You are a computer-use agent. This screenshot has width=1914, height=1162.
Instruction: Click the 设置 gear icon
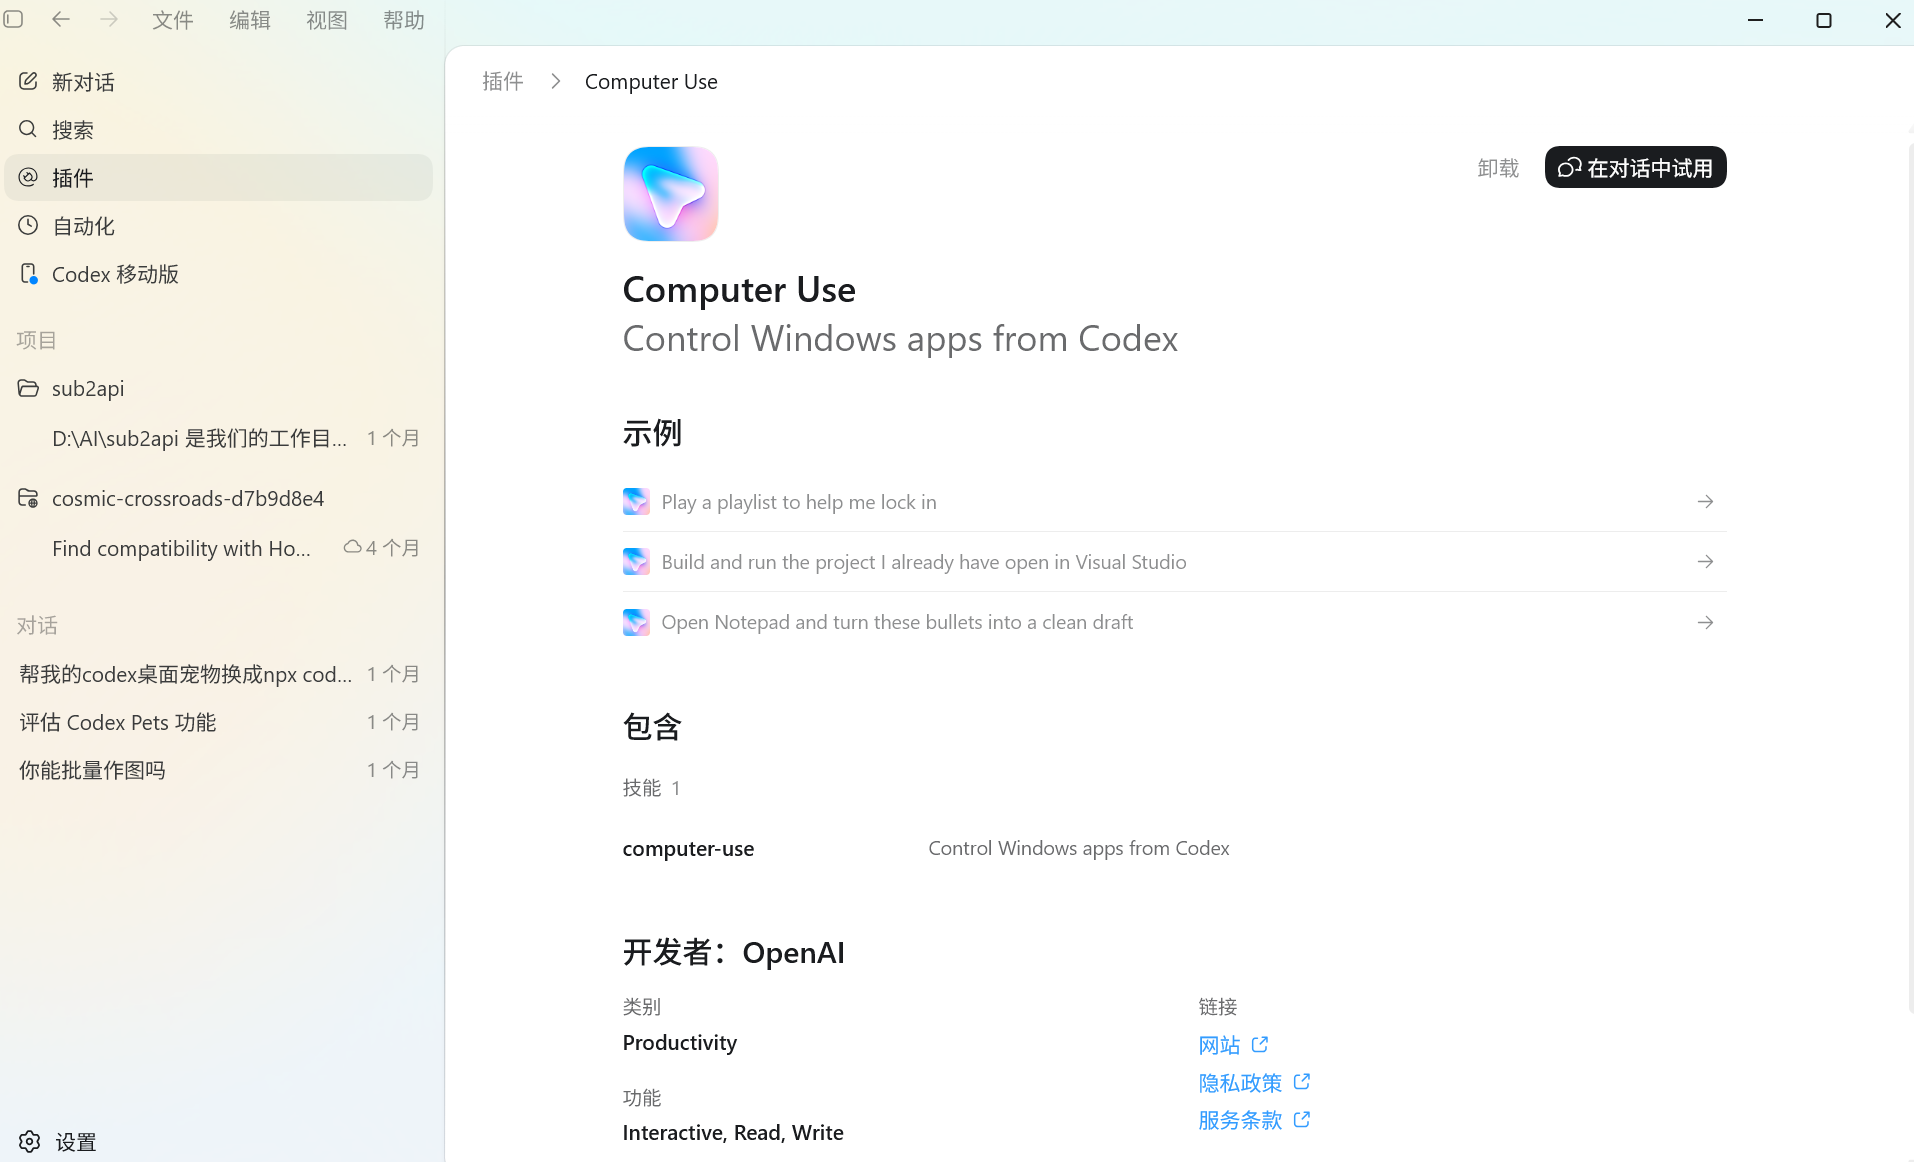point(29,1141)
